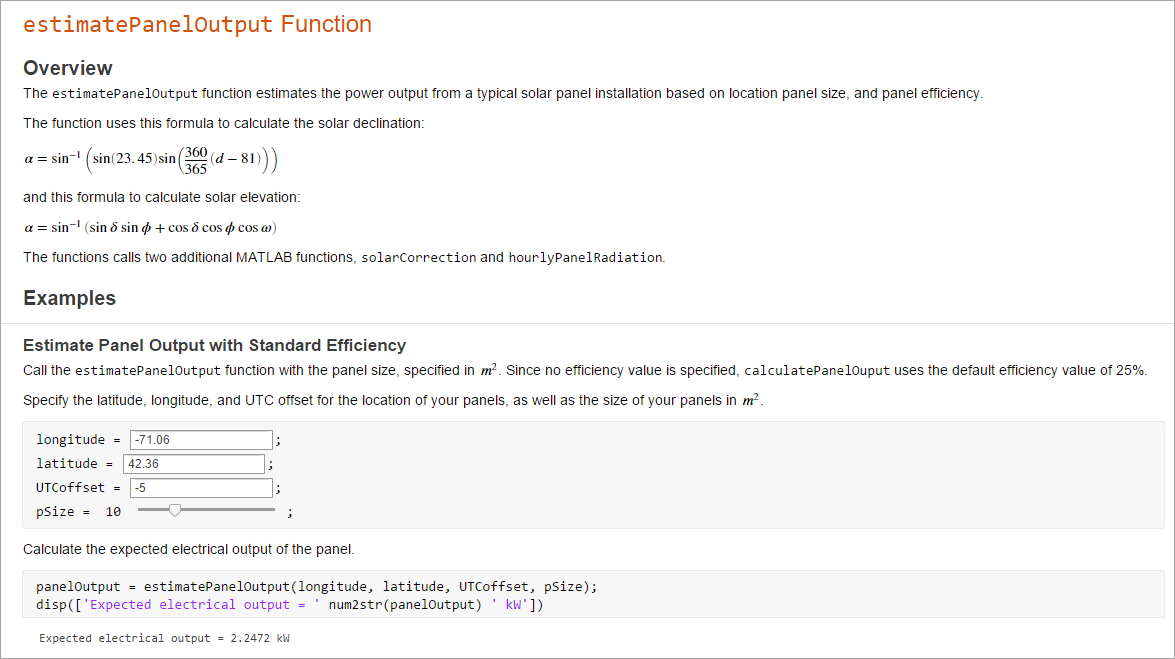Click the solar declination formula
The width and height of the screenshot is (1175, 659).
click(150, 159)
